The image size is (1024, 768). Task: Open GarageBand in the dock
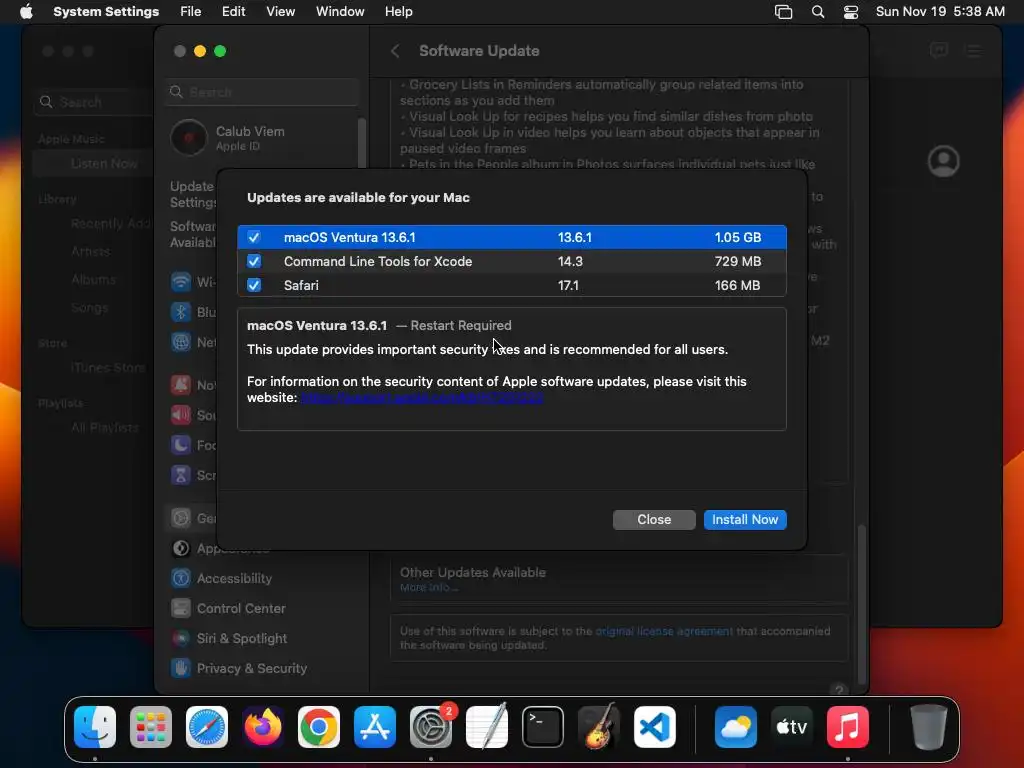tap(599, 727)
